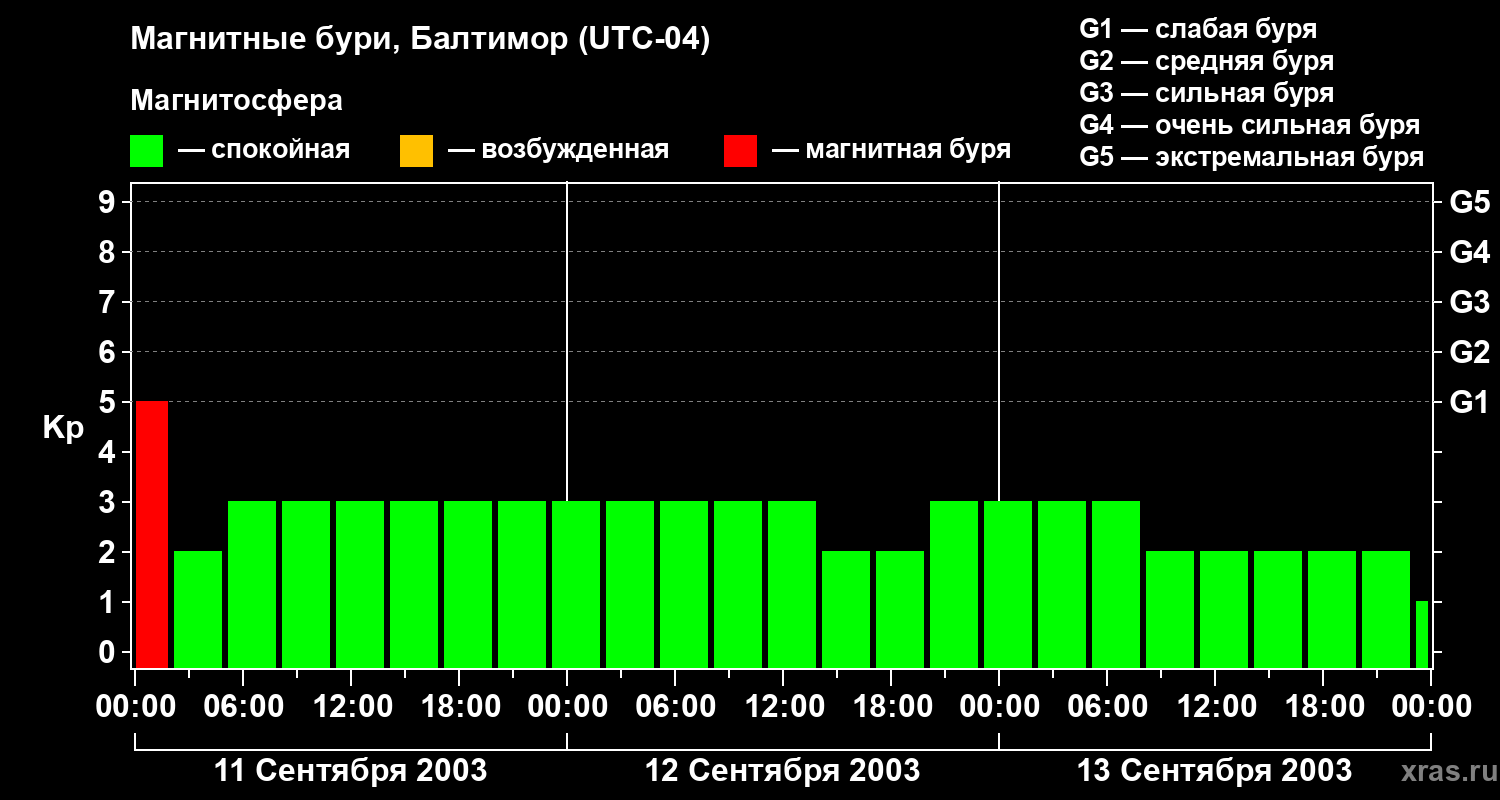Screen dimensions: 1500x800
Task: Click the '— возбужденная' legend text
Action: pyautogui.click(x=558, y=150)
